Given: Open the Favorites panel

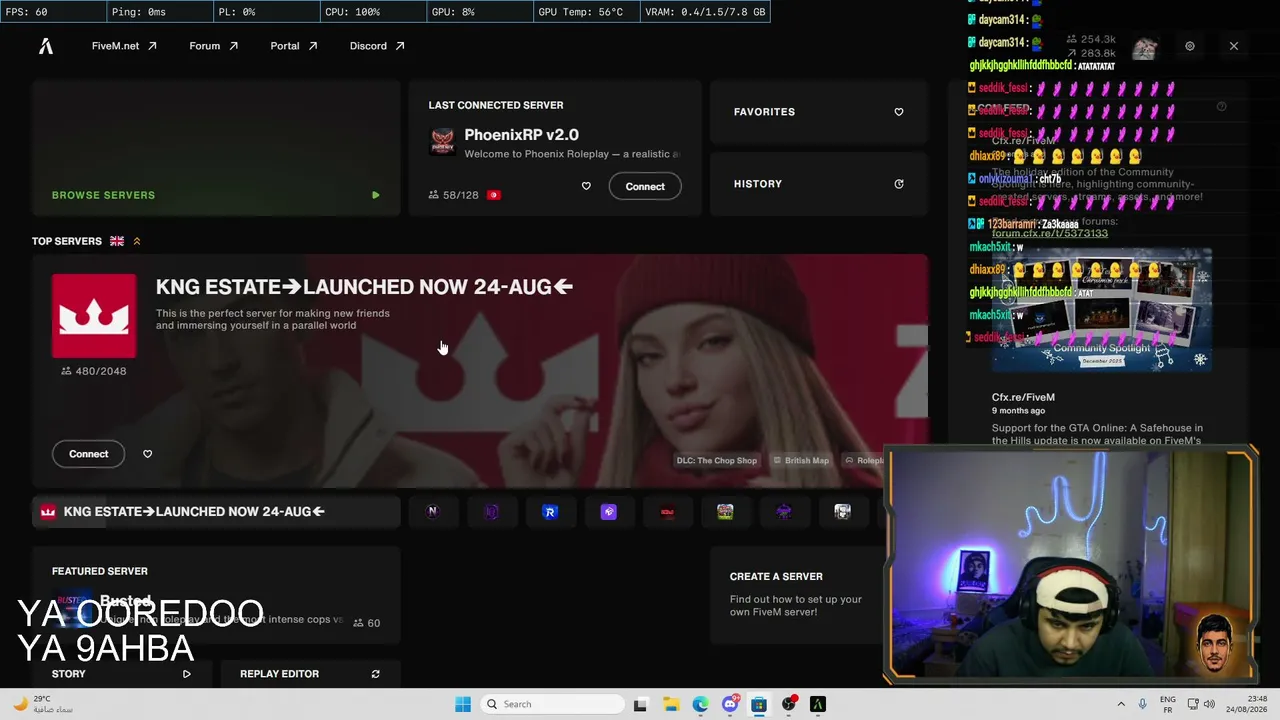Looking at the screenshot, I should tap(819, 112).
